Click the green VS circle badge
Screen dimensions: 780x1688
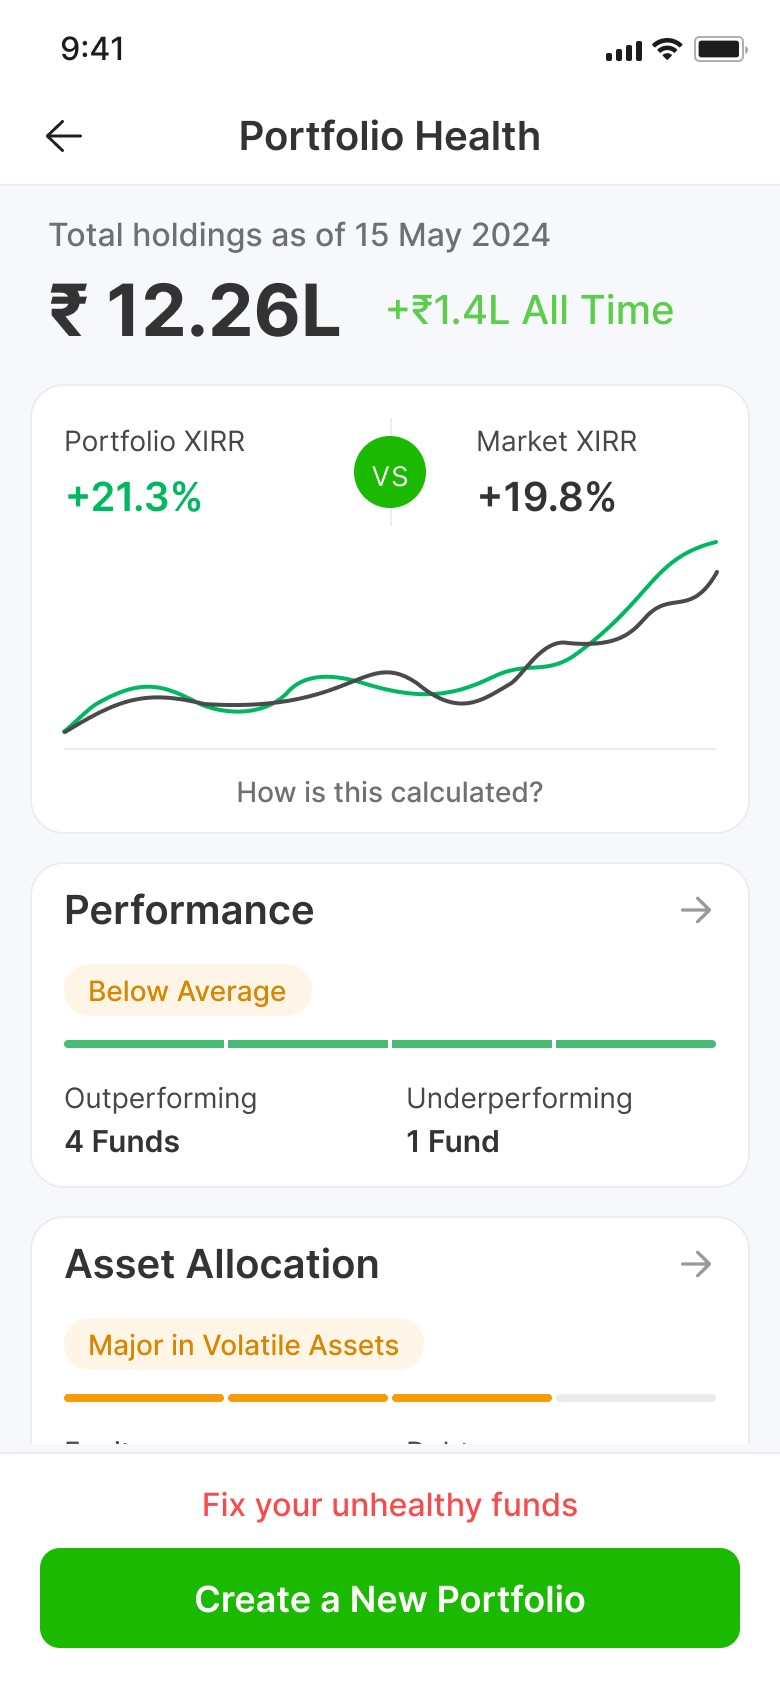point(390,473)
